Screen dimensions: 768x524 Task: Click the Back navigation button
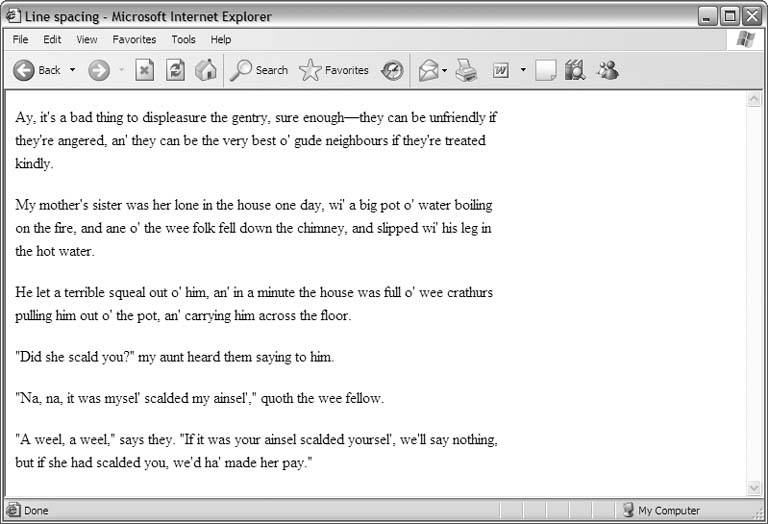37,70
